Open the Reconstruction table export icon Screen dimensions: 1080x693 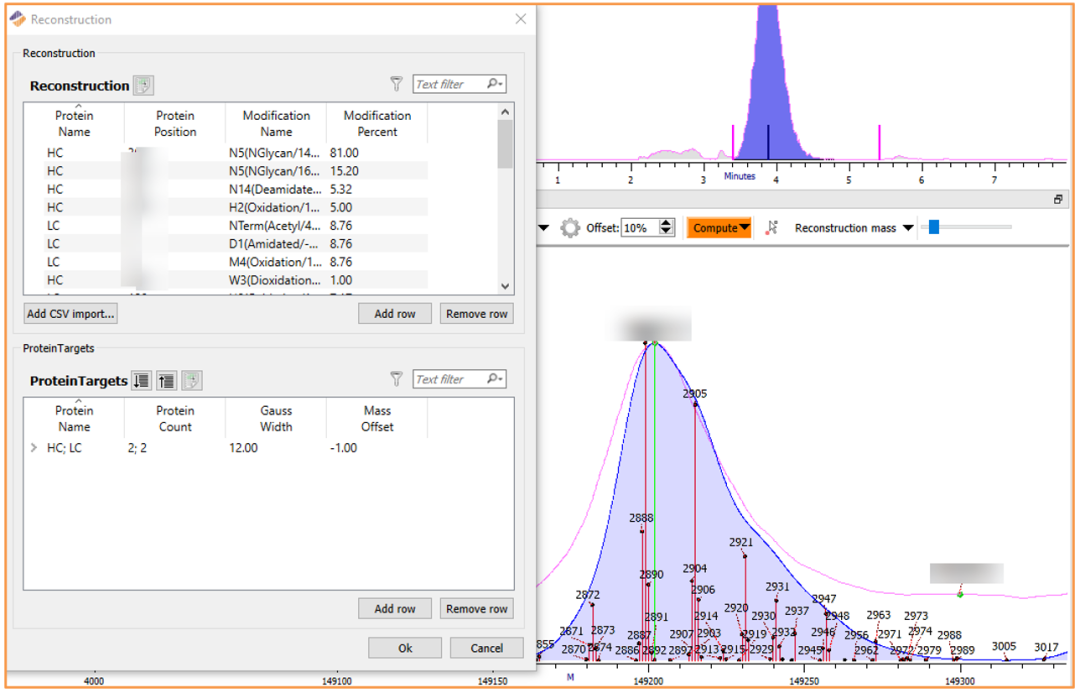coord(143,85)
